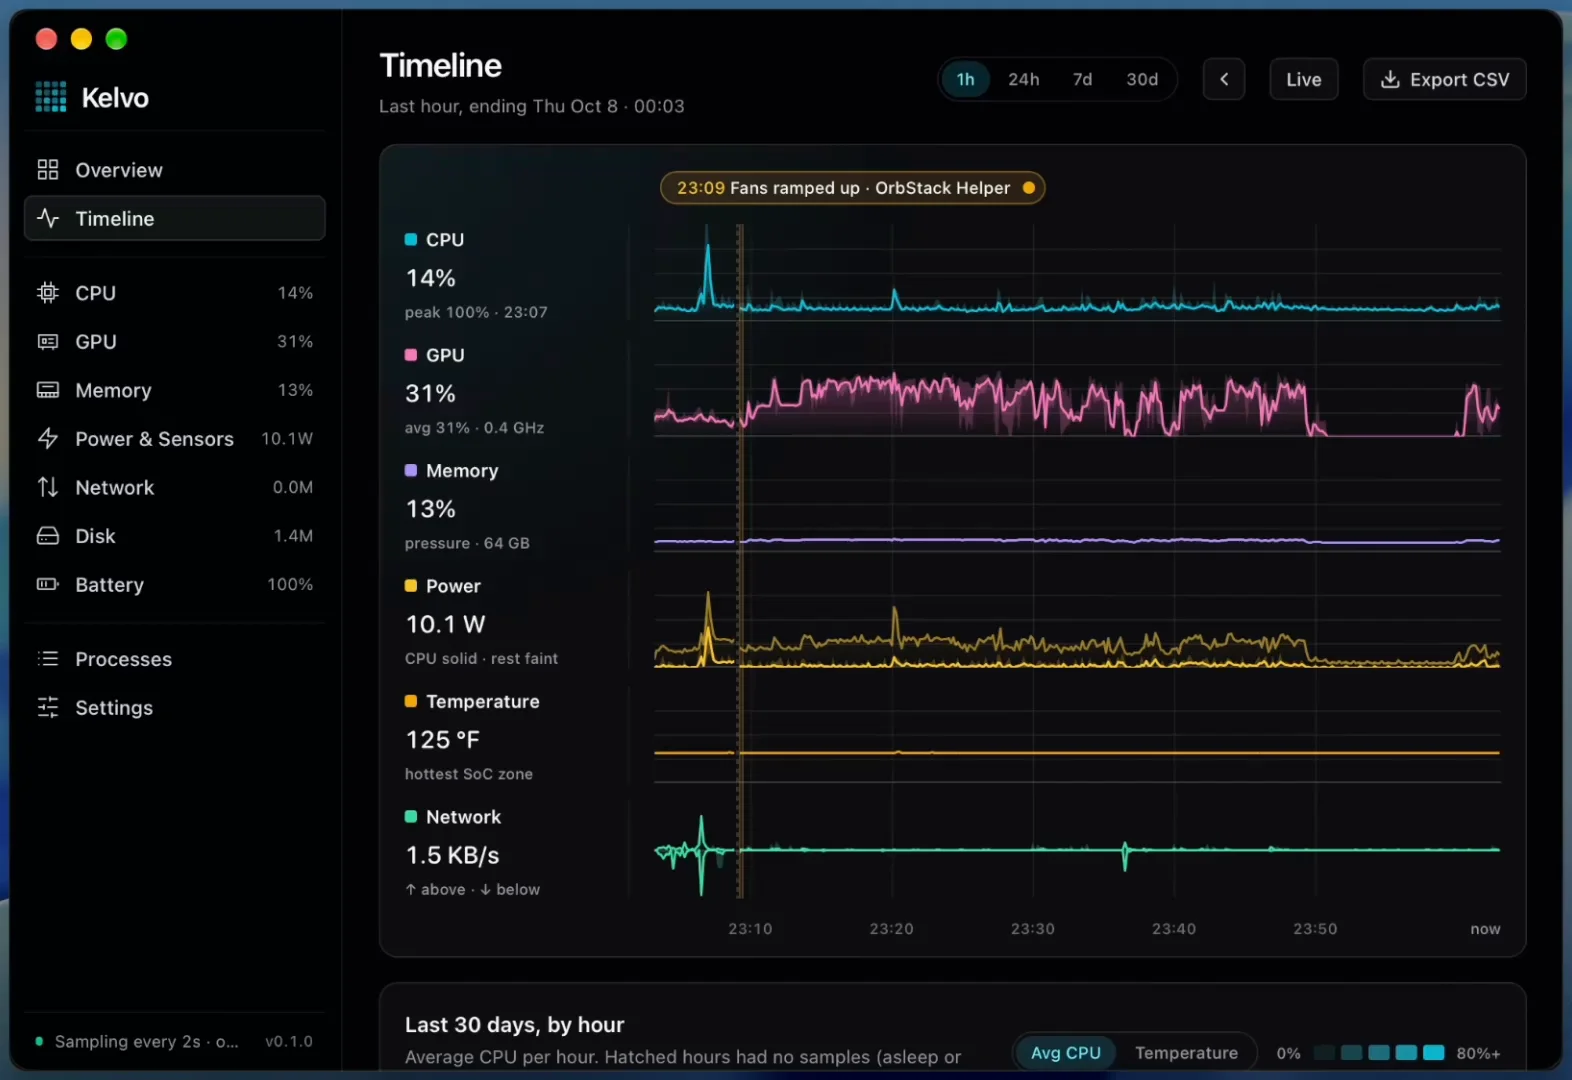Click the 'Last 30 days, by hour' heading
The width and height of the screenshot is (1572, 1080).
click(514, 1025)
